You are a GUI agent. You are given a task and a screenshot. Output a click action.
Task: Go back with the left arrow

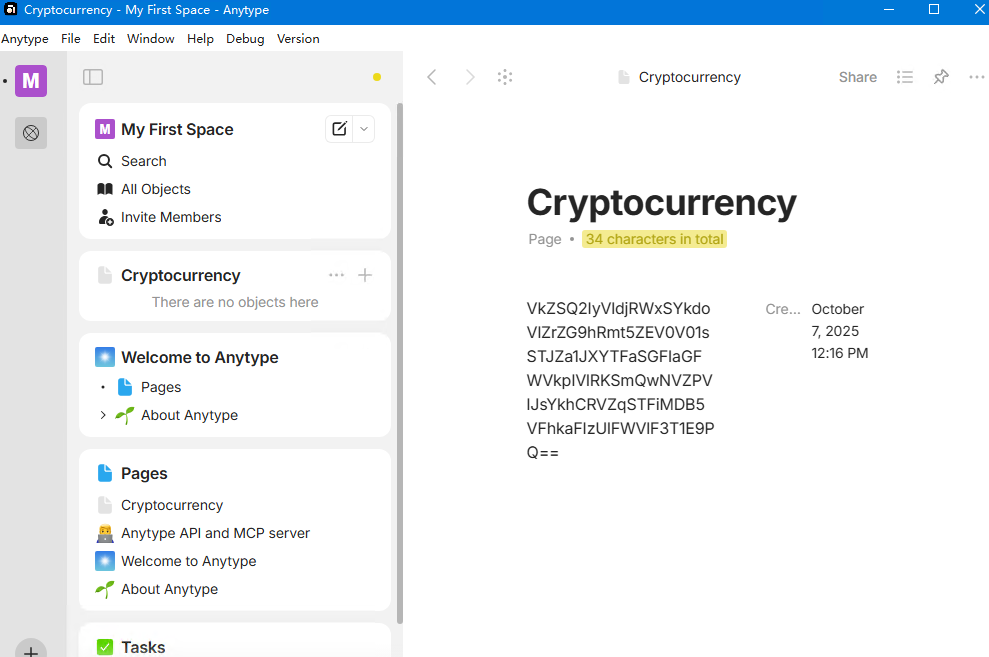click(x=432, y=77)
